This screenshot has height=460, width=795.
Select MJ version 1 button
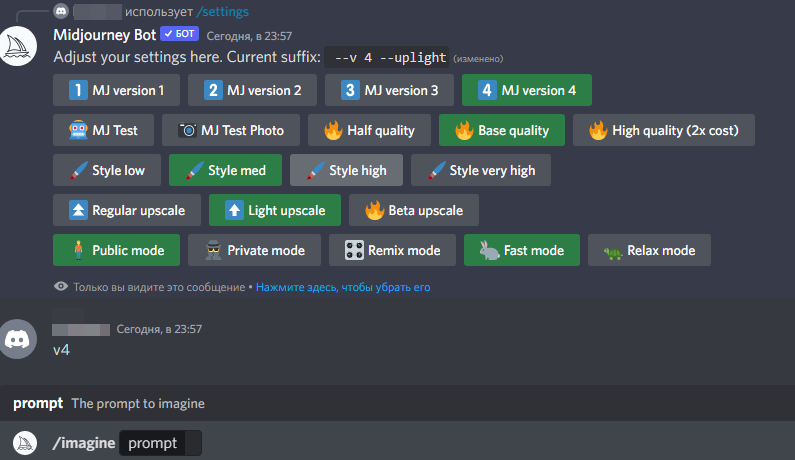116,90
